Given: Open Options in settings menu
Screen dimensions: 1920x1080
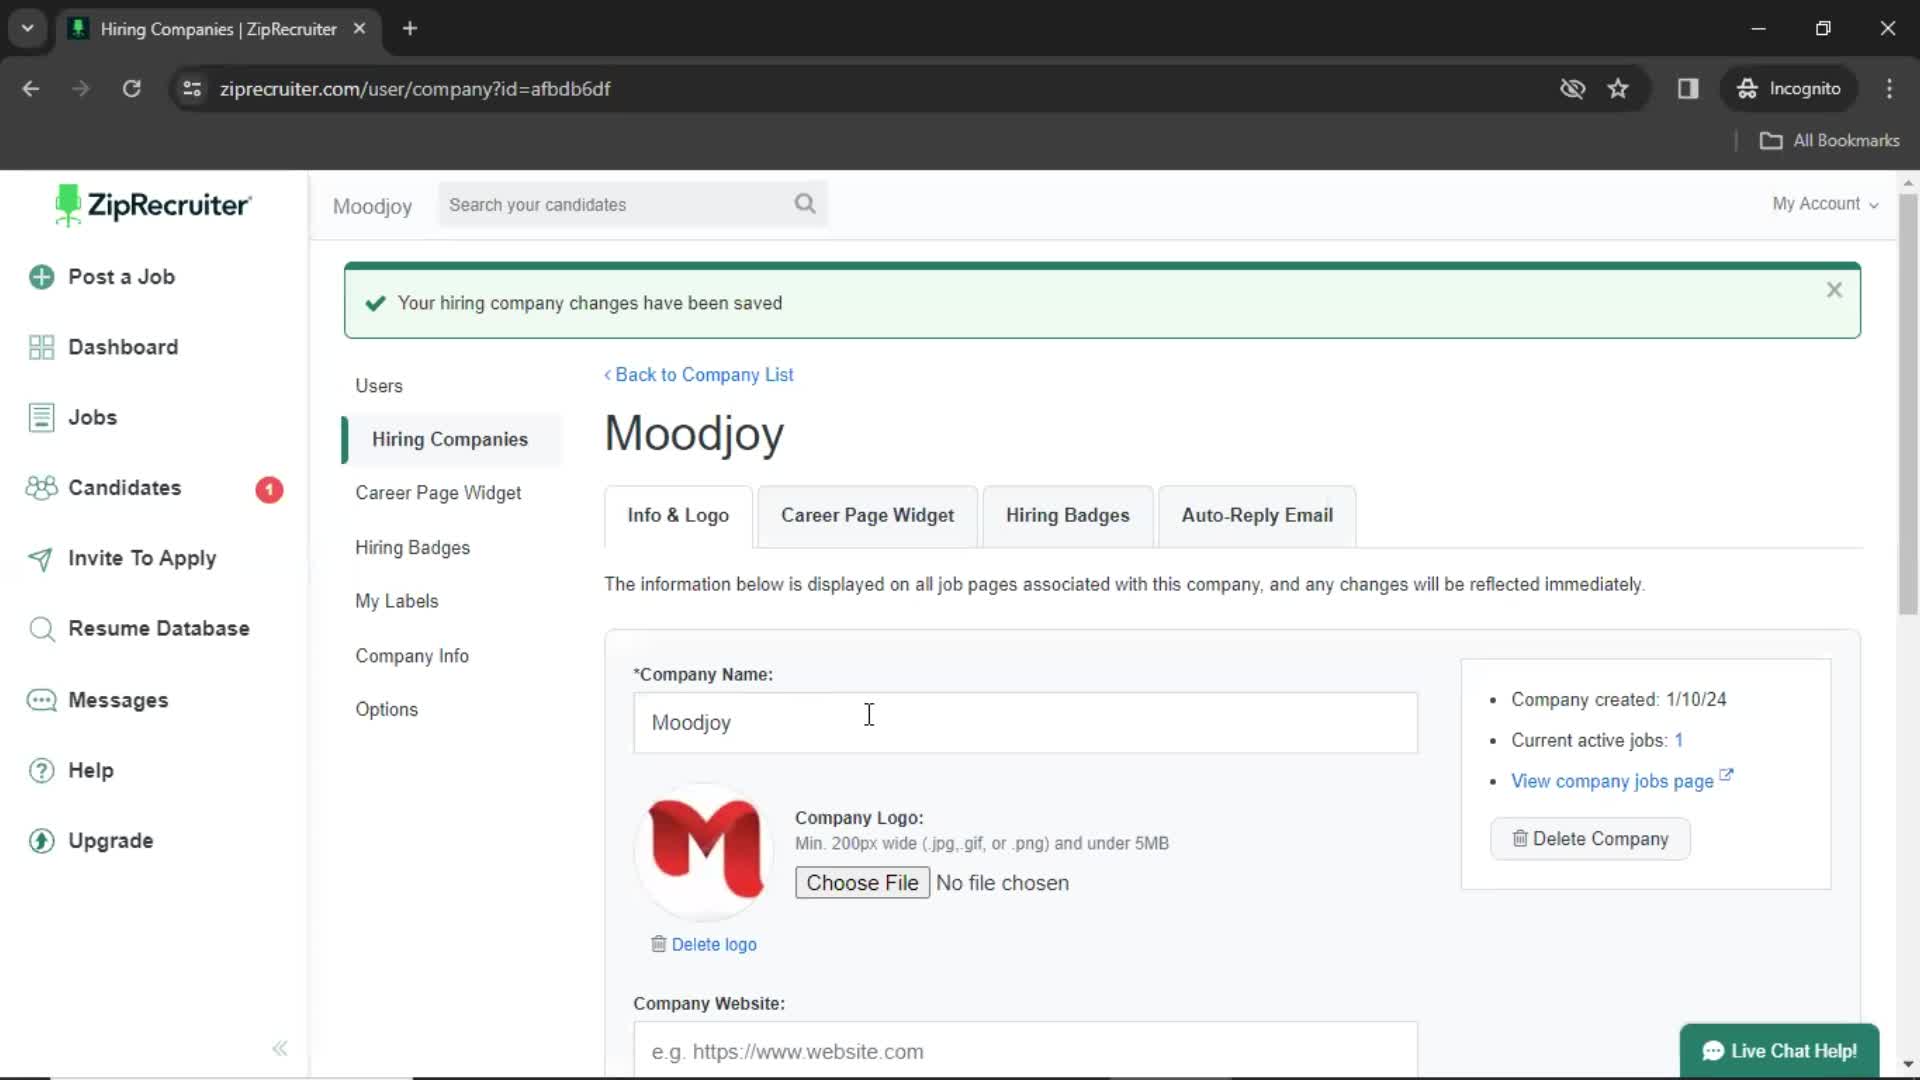Looking at the screenshot, I should [x=386, y=709].
